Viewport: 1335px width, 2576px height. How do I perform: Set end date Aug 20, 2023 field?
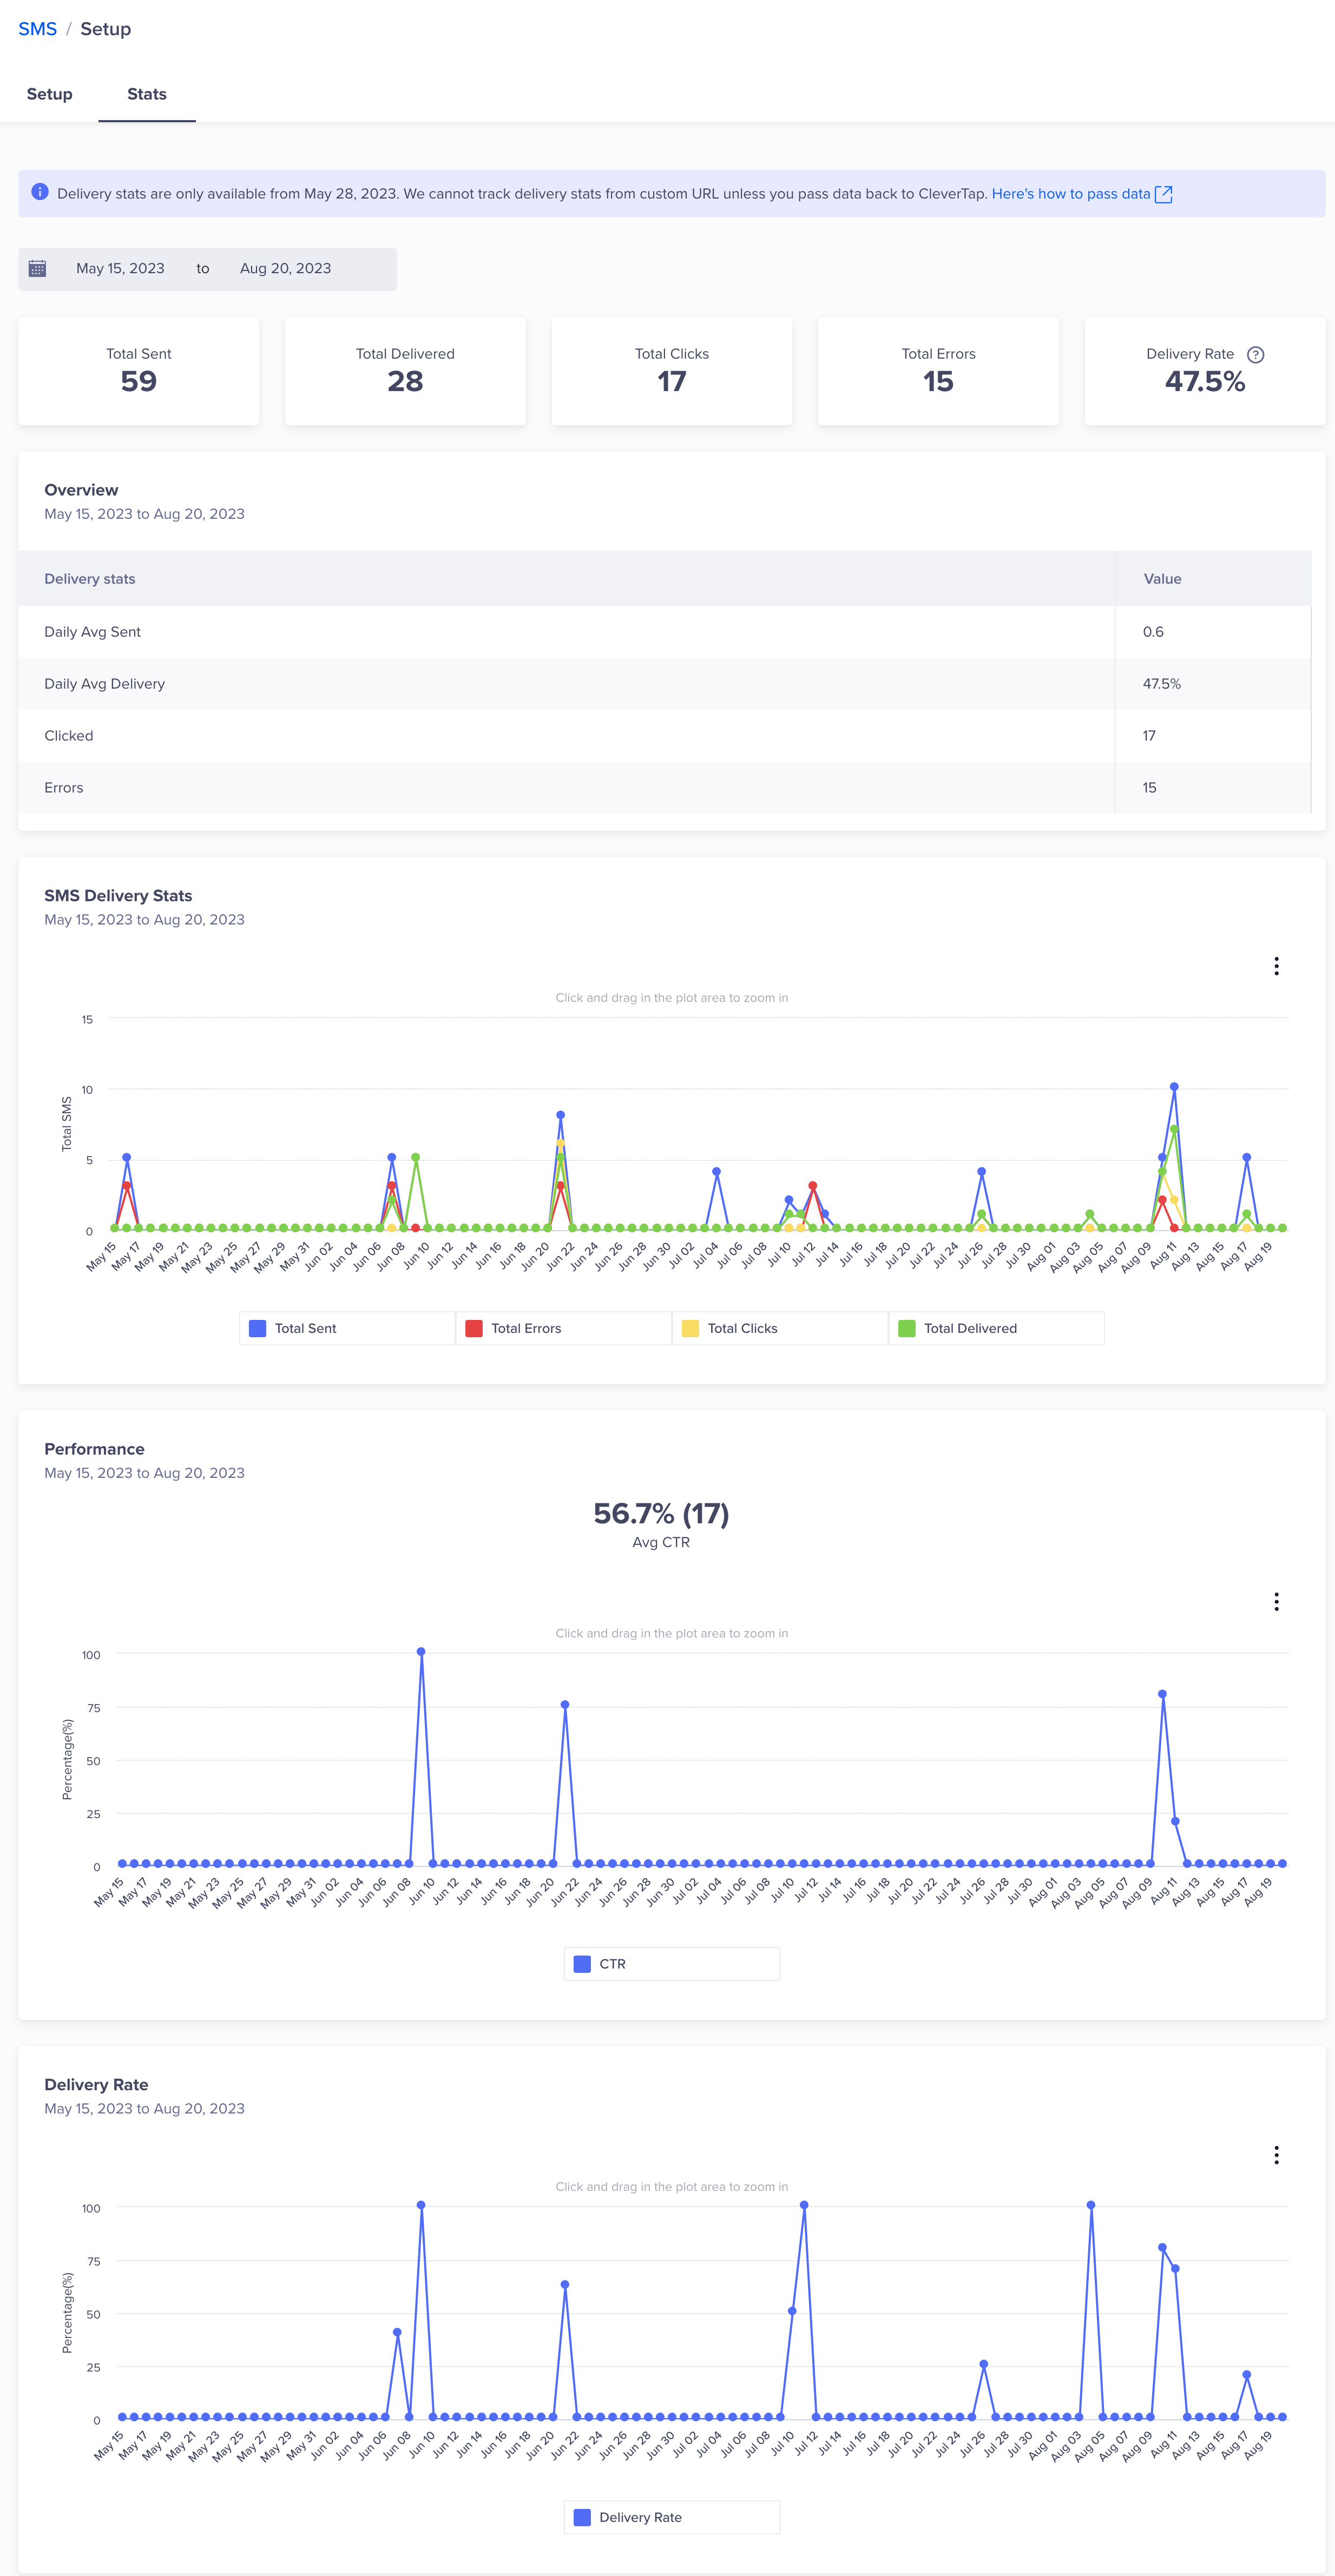click(x=285, y=269)
